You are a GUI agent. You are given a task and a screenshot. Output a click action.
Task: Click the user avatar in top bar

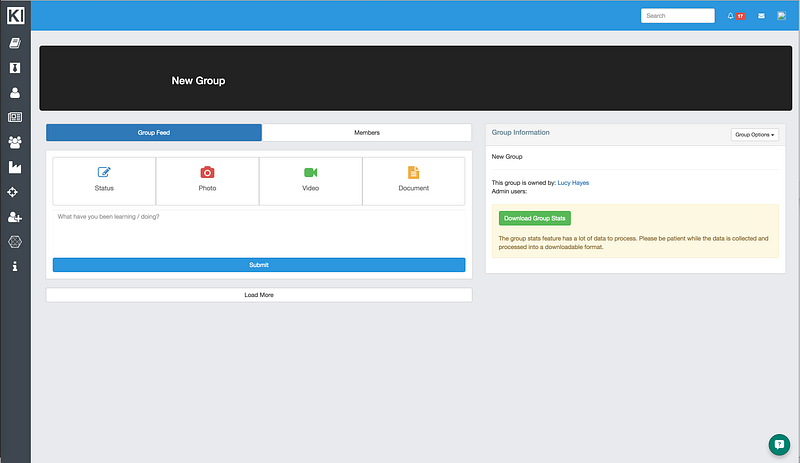pos(782,16)
